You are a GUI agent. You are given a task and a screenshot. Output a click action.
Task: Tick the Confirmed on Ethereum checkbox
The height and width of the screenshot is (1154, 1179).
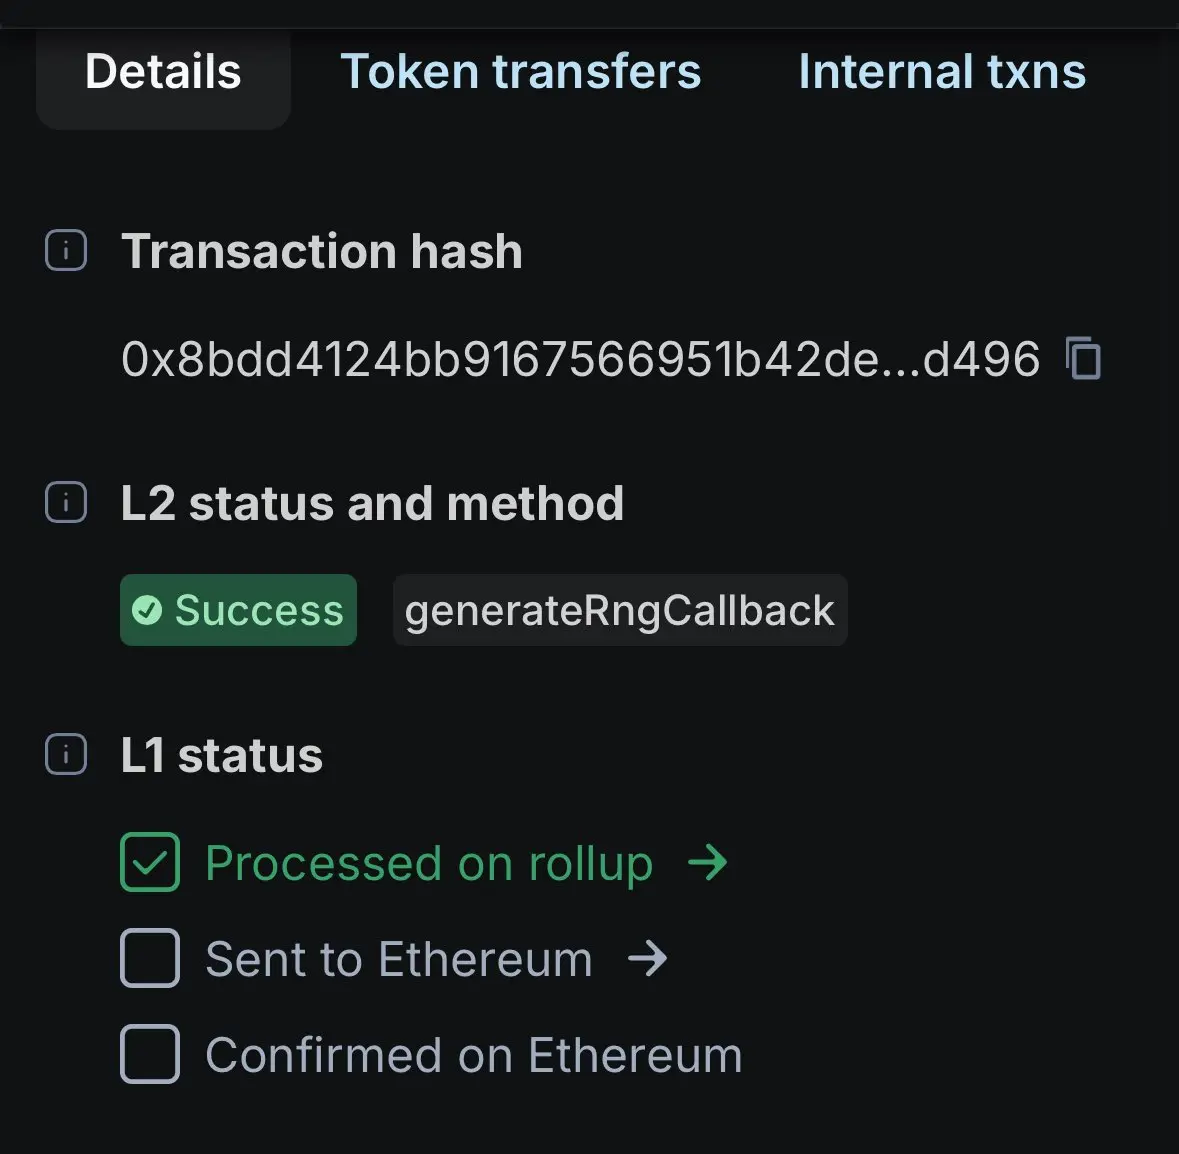150,1054
